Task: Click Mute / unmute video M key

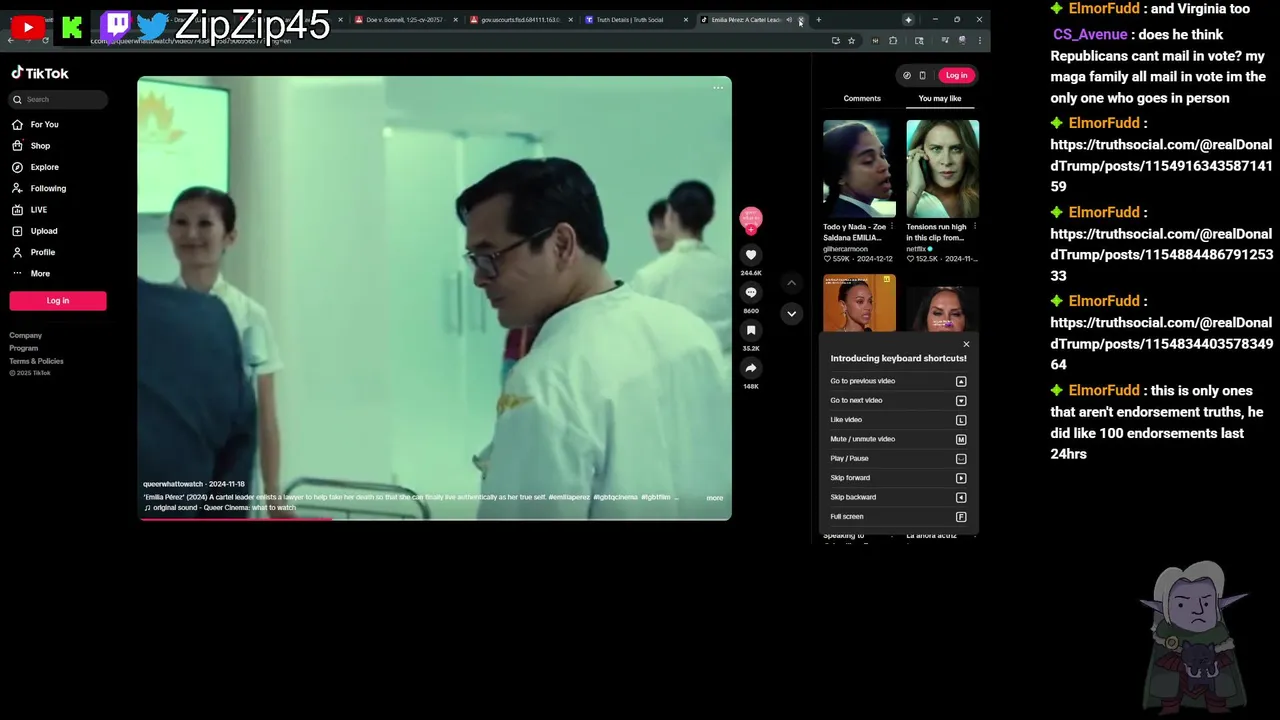Action: click(961, 439)
